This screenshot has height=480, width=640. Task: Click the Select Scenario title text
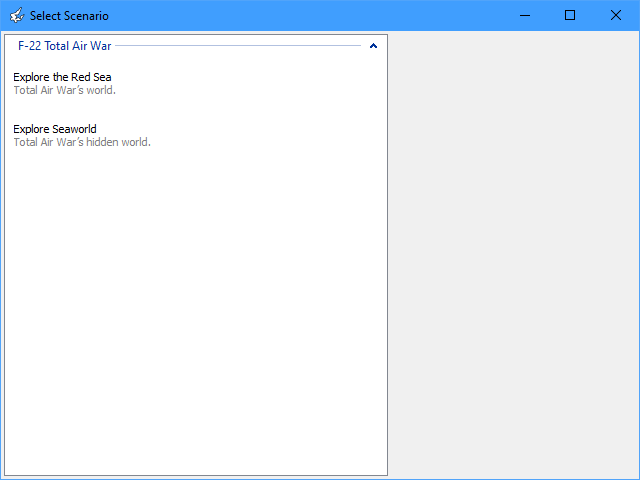click(69, 16)
